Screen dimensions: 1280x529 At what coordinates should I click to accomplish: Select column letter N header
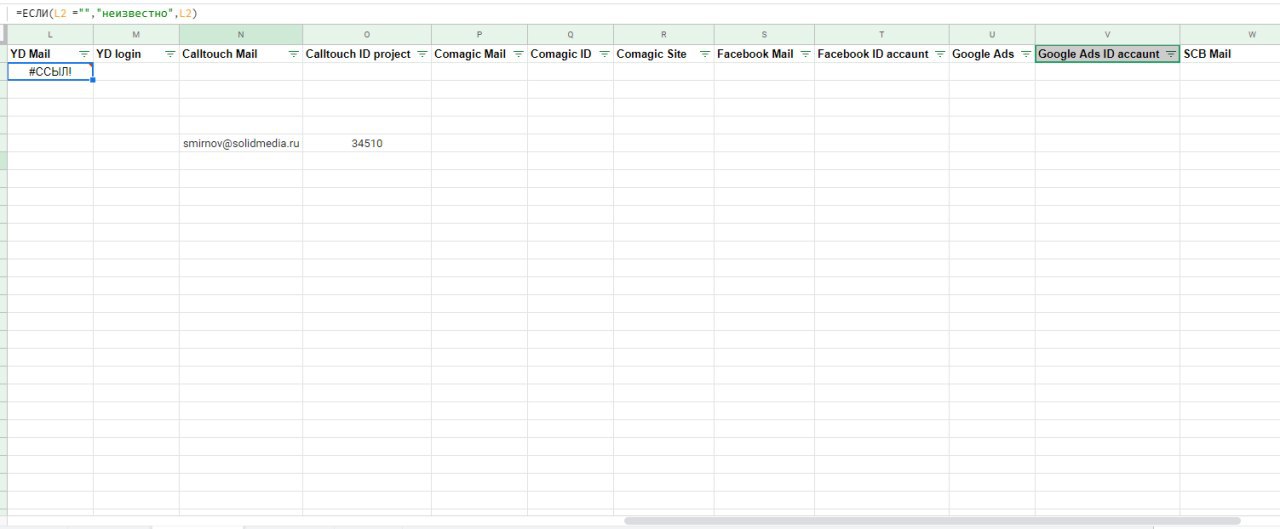[x=241, y=34]
